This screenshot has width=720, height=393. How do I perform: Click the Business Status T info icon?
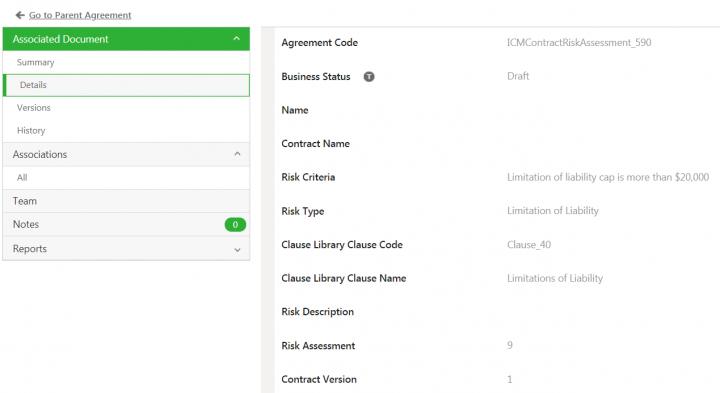[x=369, y=77]
